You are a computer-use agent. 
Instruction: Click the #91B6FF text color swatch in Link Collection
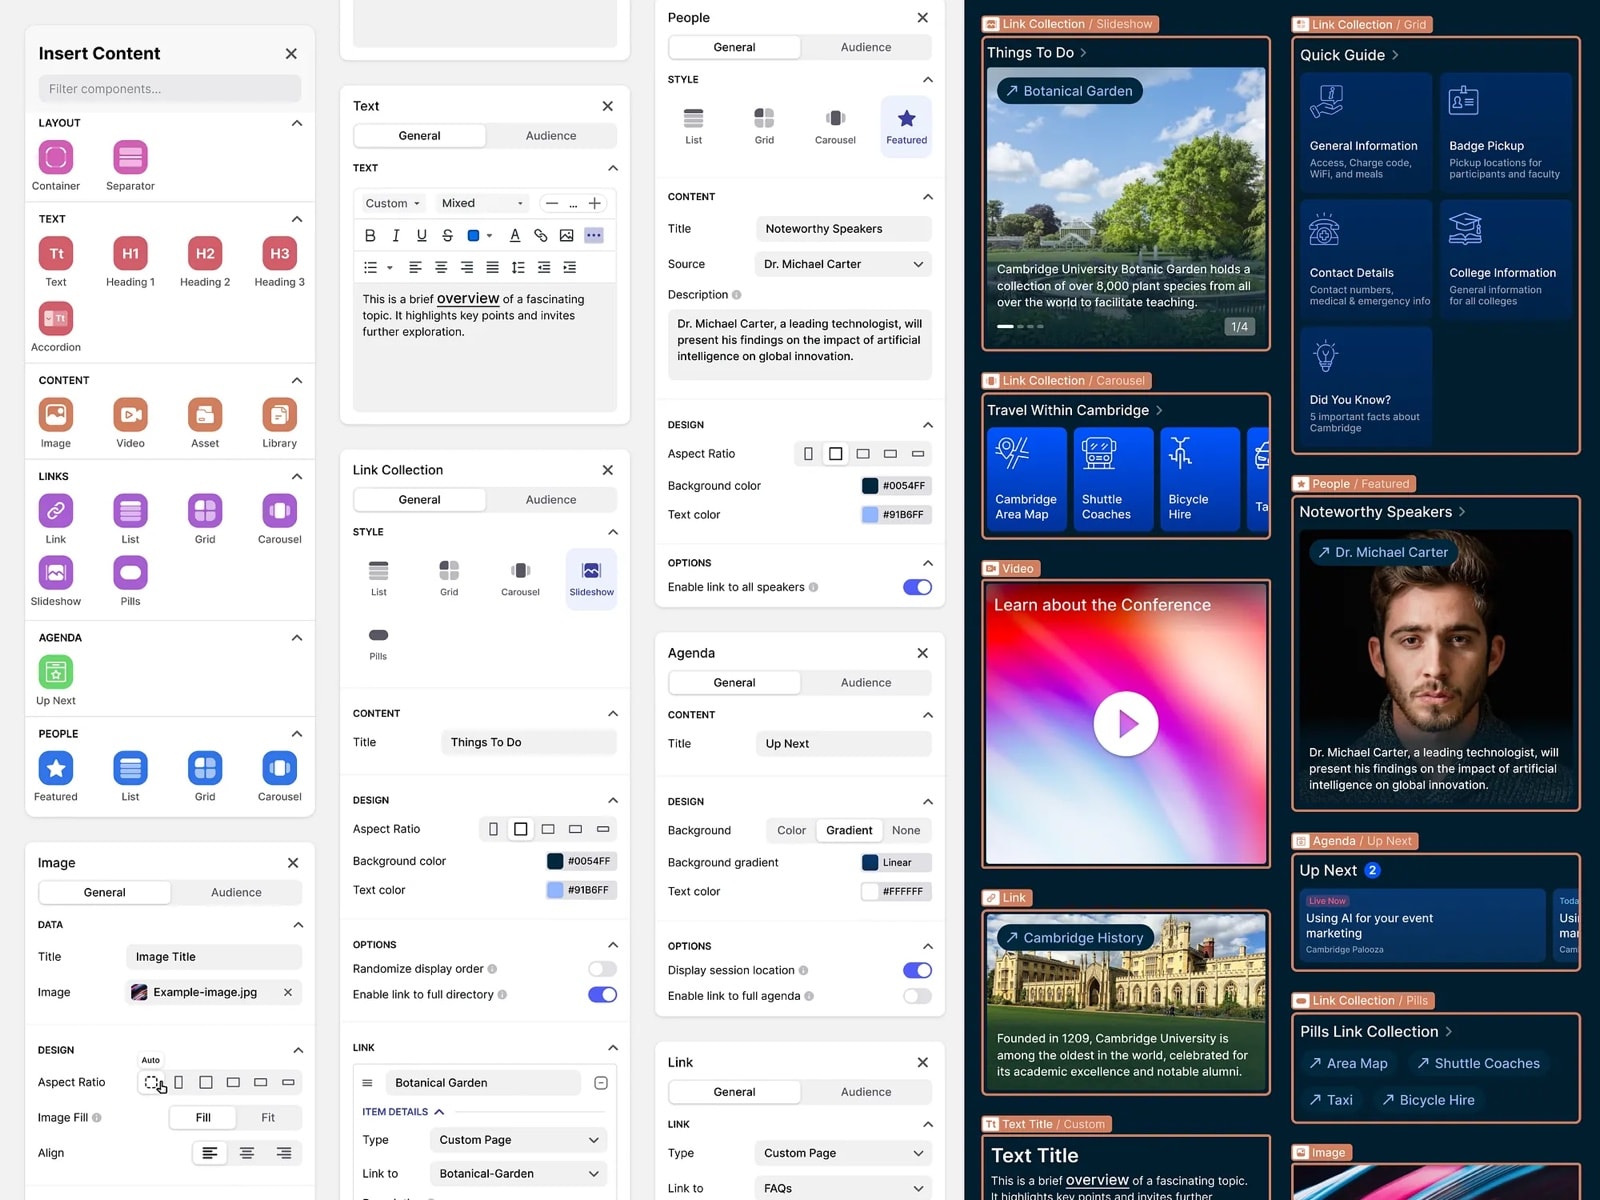pyautogui.click(x=555, y=890)
